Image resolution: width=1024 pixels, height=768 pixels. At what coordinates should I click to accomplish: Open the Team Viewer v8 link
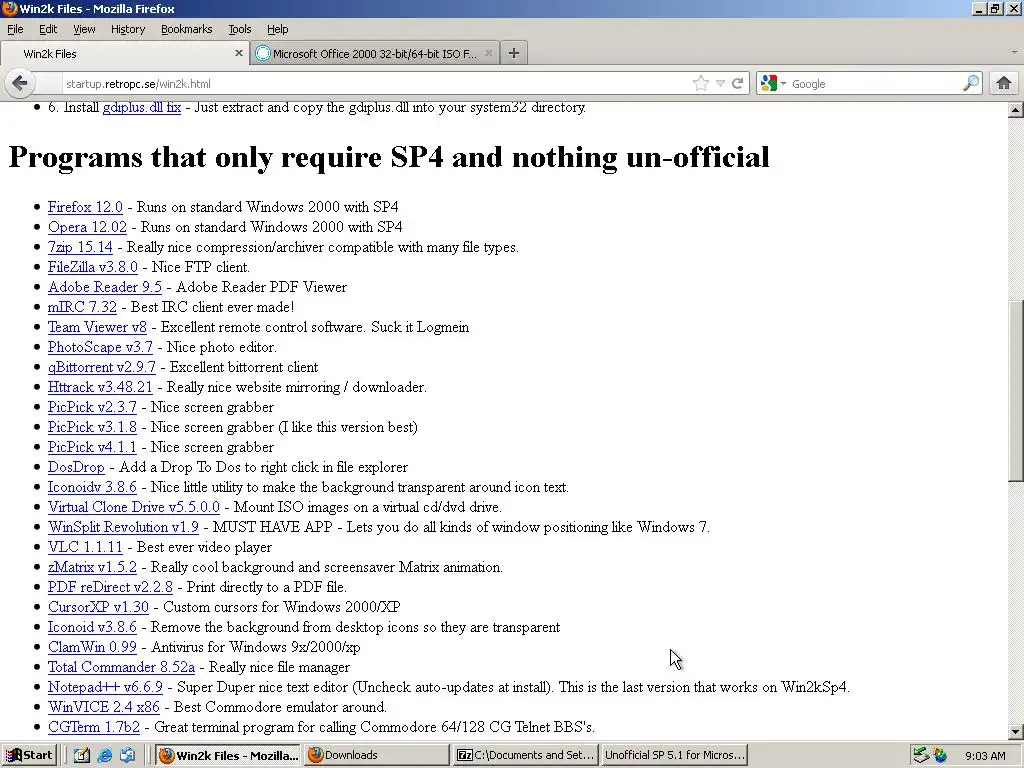point(97,327)
